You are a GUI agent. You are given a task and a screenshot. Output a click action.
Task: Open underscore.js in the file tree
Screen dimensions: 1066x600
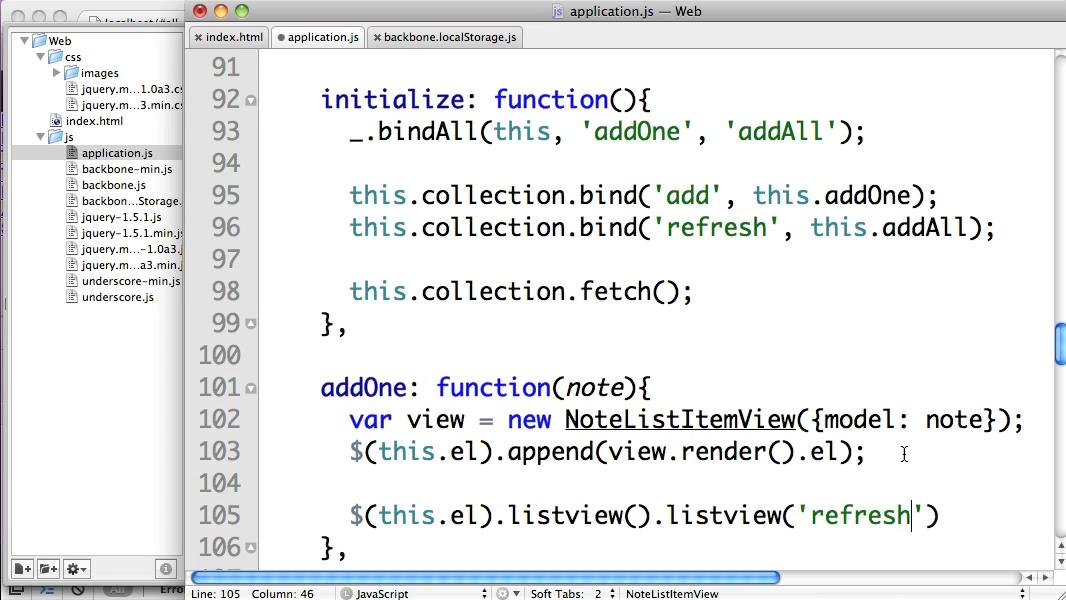(x=118, y=297)
